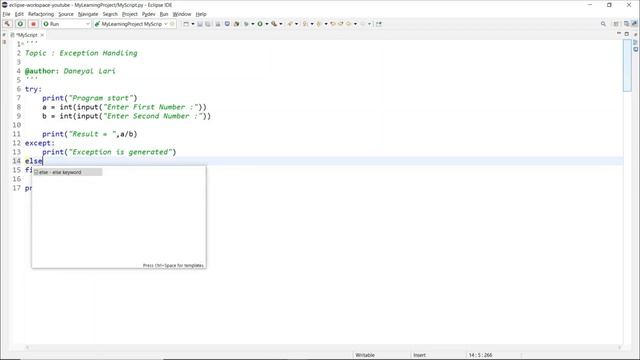The height and width of the screenshot is (360, 640).
Task: Expand the Debug dropdown arrow
Action: (253, 24)
